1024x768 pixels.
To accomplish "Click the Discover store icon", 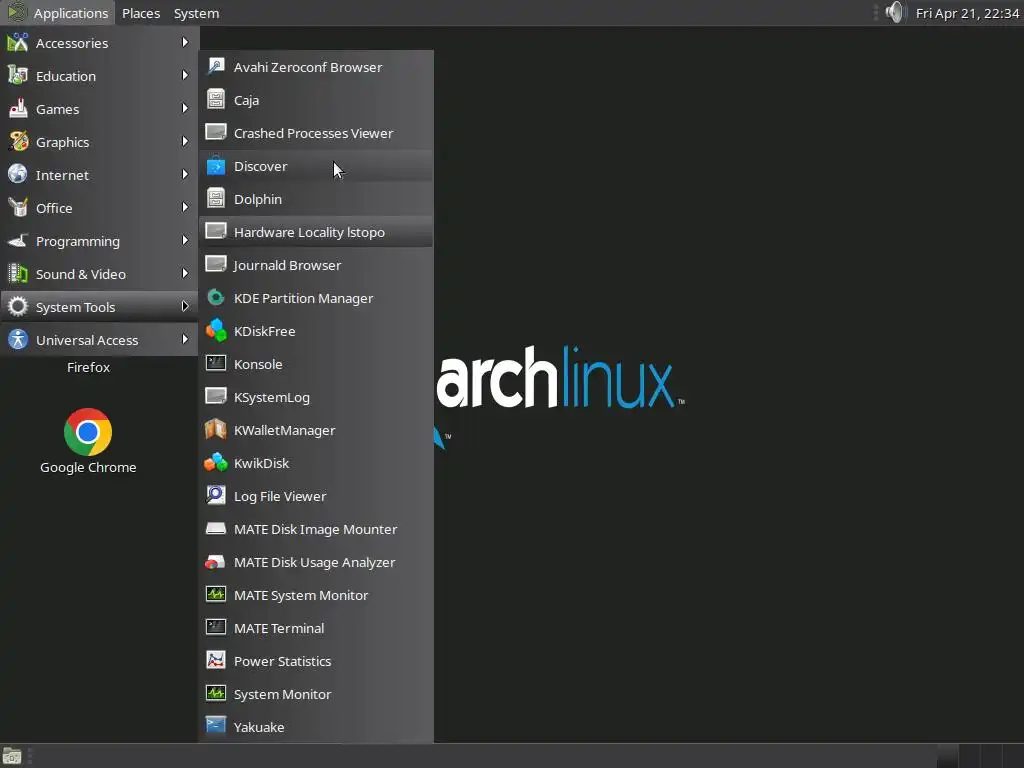I will coord(216,166).
